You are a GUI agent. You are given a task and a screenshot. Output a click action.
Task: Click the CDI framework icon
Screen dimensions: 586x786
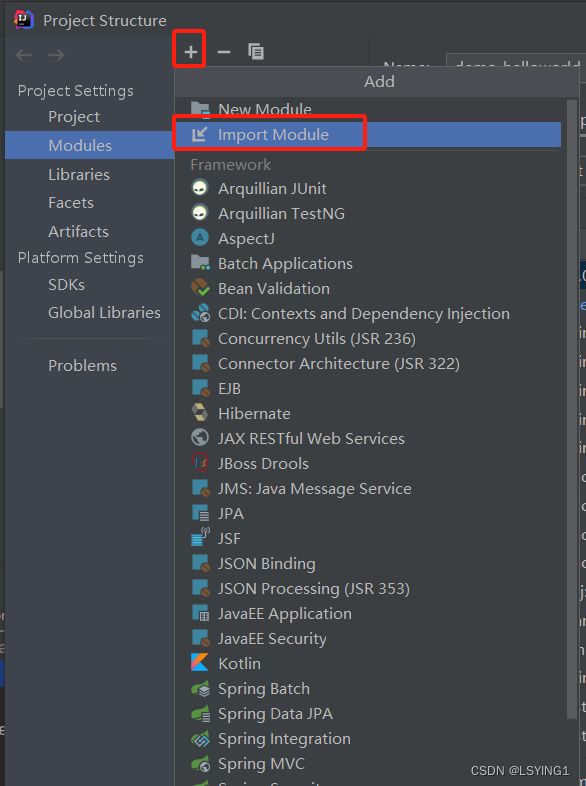tap(201, 313)
